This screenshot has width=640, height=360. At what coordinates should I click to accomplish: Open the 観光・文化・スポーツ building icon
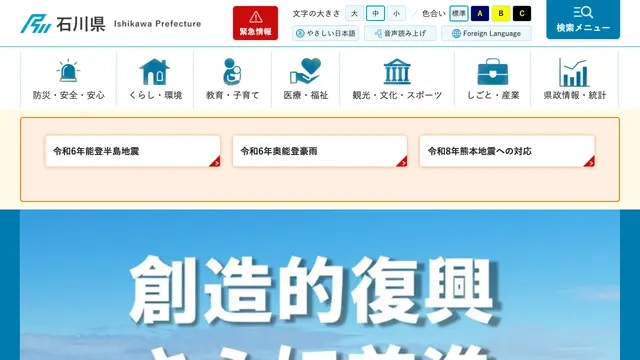[x=397, y=71]
